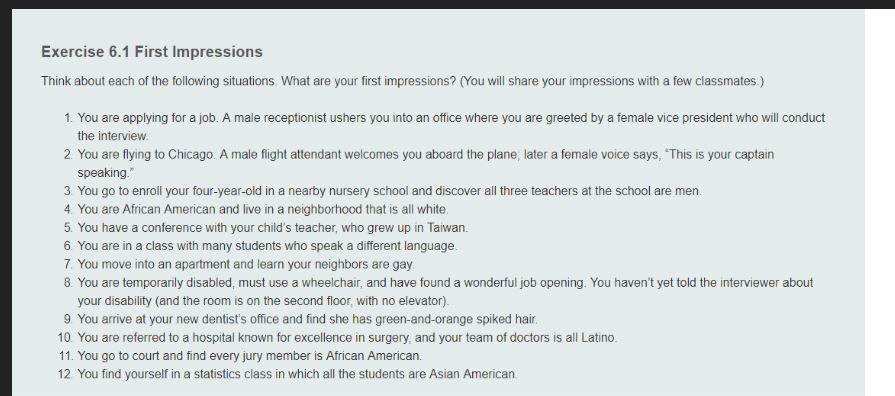Click item 7 about the new apartment neighbors
895x396 pixels.
(239, 264)
